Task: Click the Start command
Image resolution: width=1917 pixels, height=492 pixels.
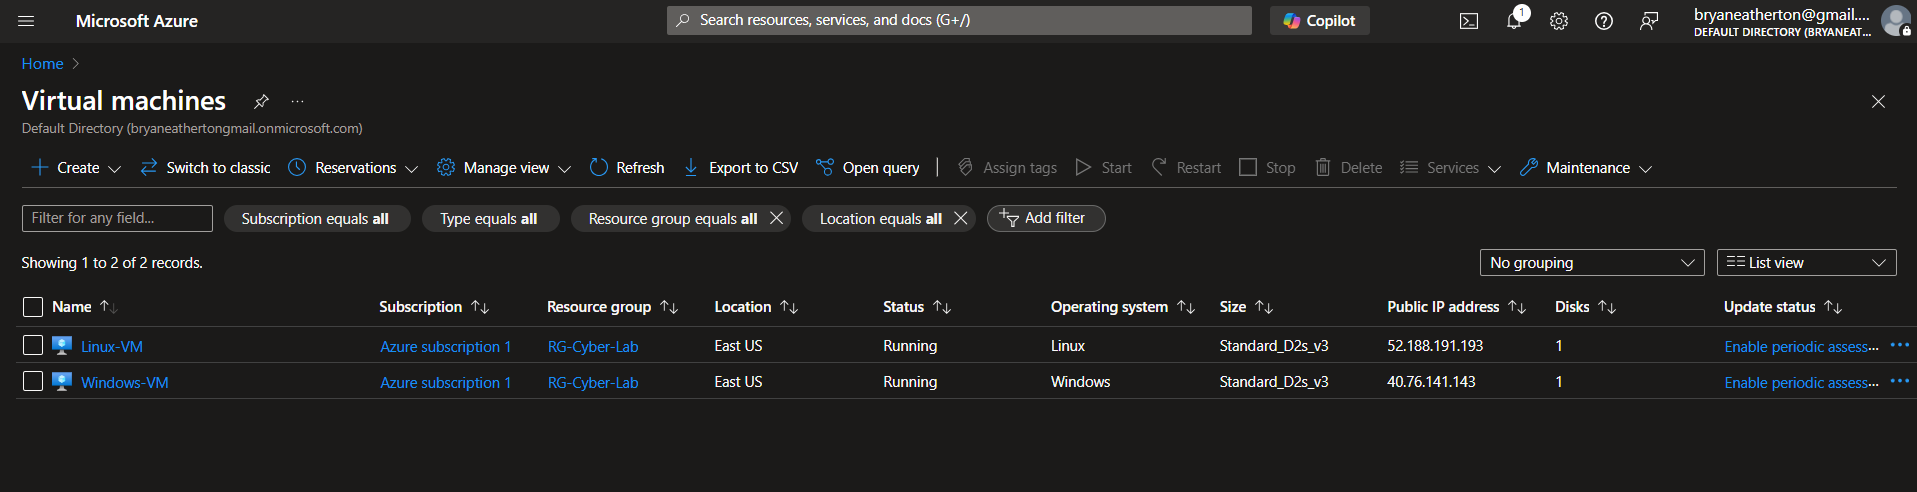Action: [x=1104, y=168]
